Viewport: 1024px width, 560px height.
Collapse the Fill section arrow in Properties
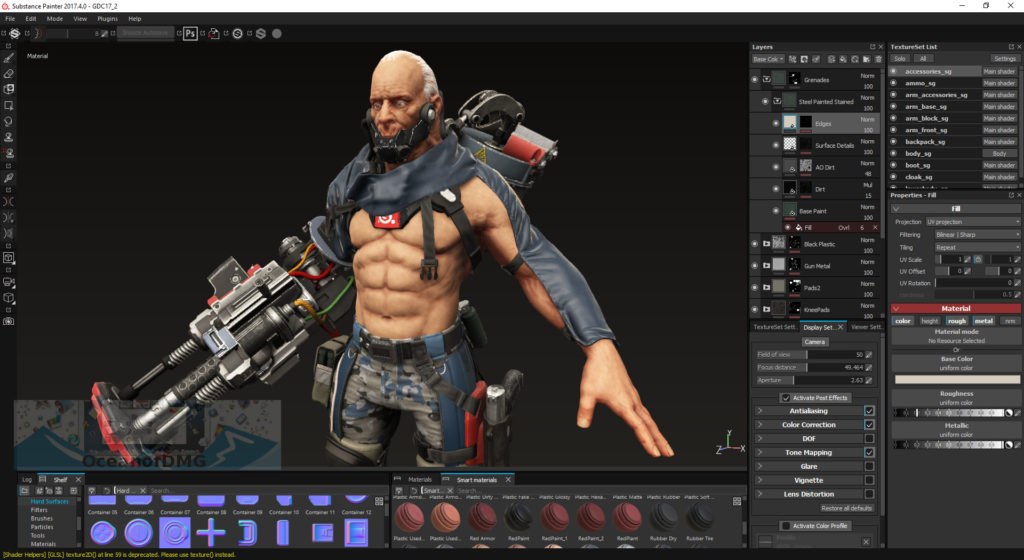click(x=896, y=209)
